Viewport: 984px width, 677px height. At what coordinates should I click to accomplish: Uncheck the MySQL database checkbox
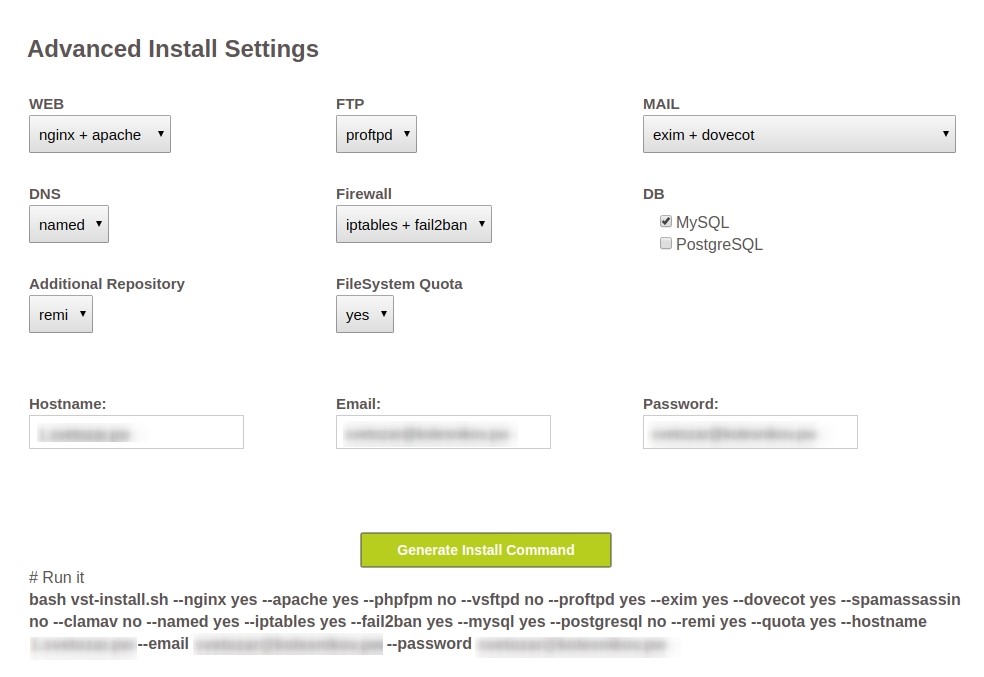[x=666, y=222]
